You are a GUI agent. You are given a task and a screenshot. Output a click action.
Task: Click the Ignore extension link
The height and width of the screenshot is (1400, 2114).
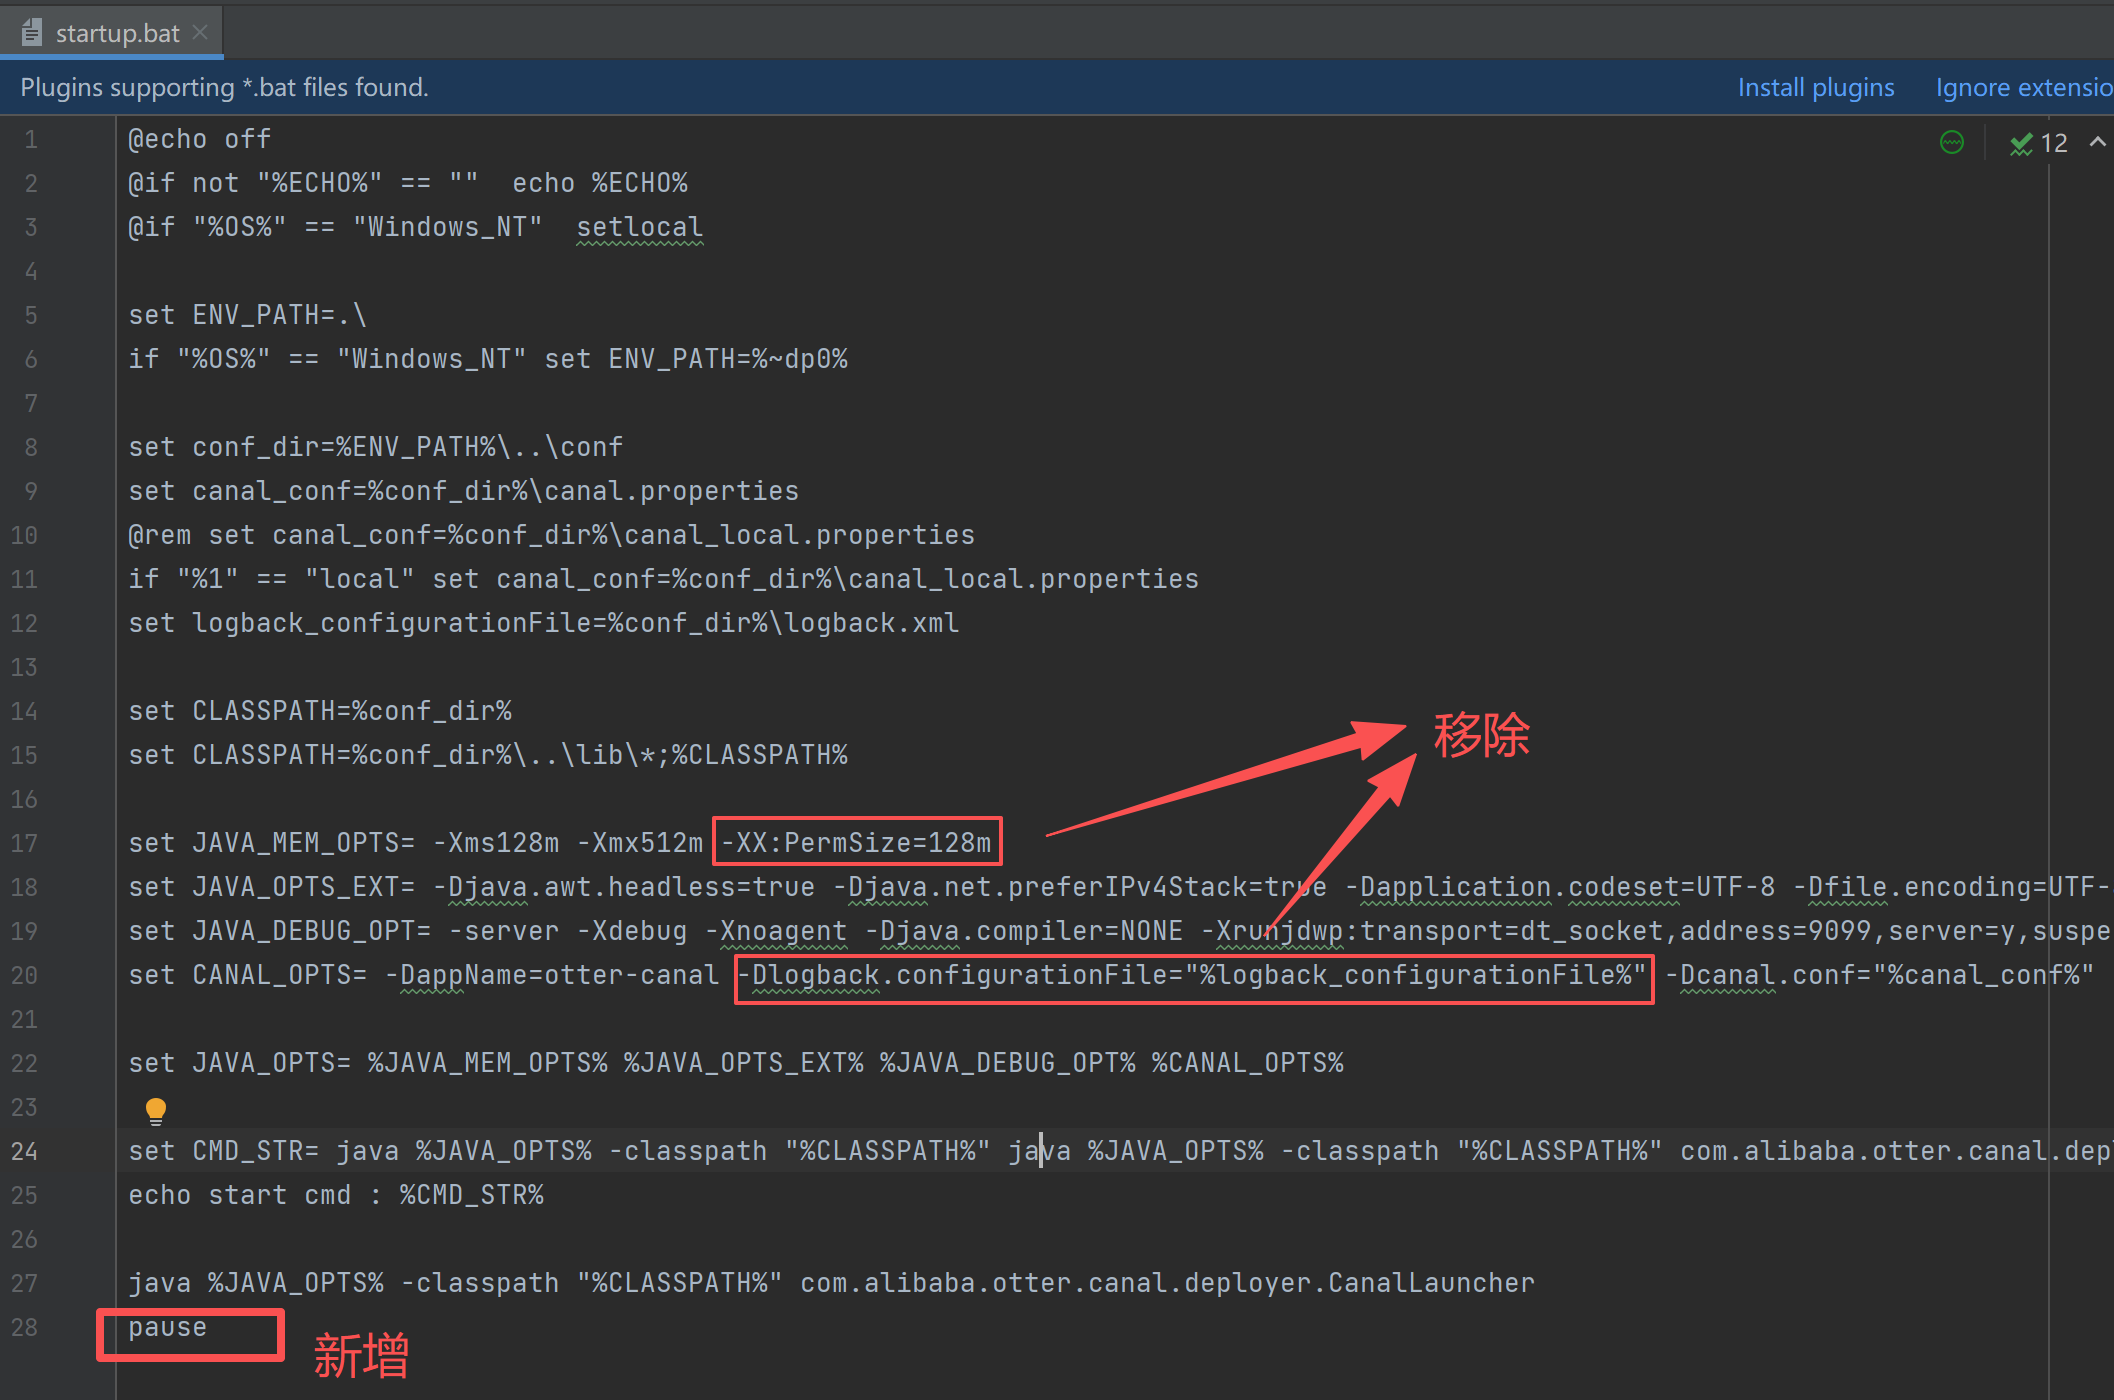tap(2023, 87)
